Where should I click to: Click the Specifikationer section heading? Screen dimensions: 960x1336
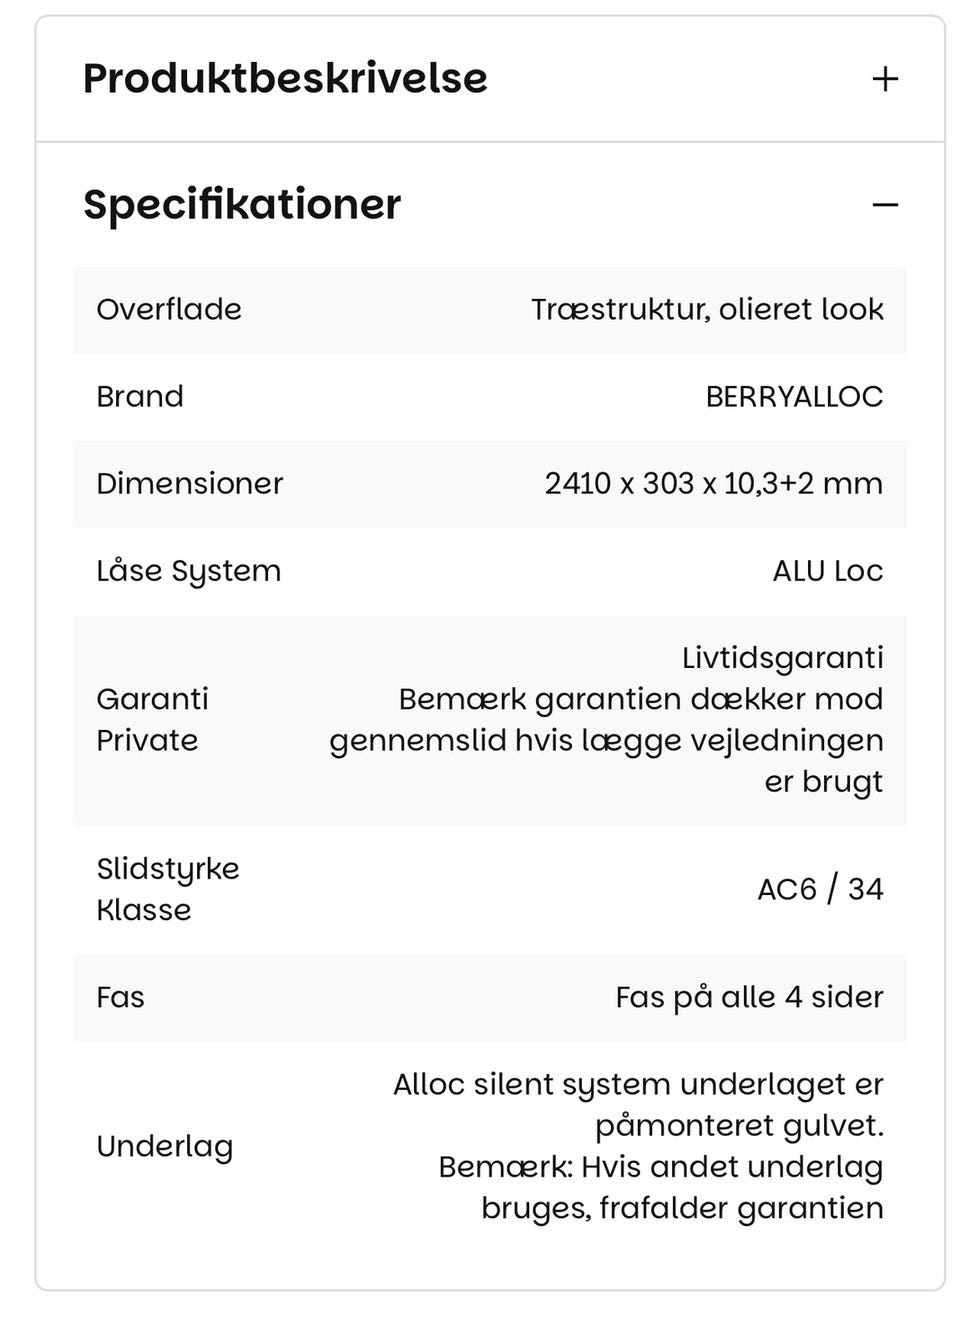pos(242,204)
